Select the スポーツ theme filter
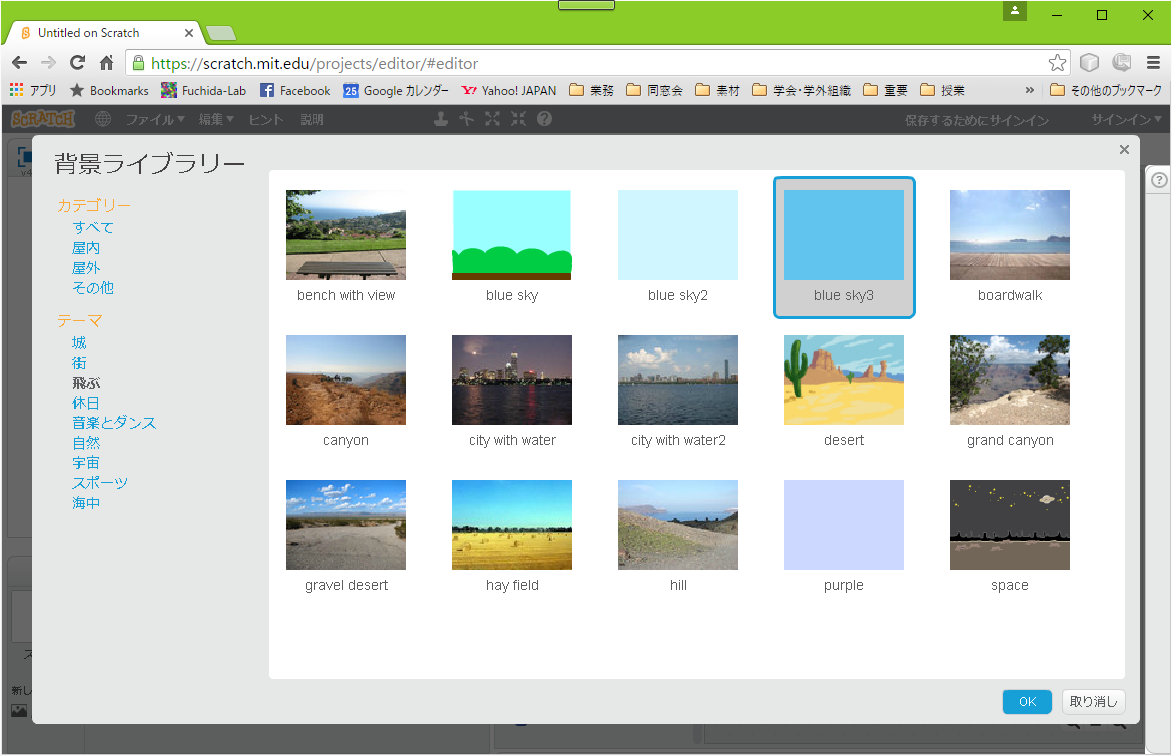 (100, 483)
